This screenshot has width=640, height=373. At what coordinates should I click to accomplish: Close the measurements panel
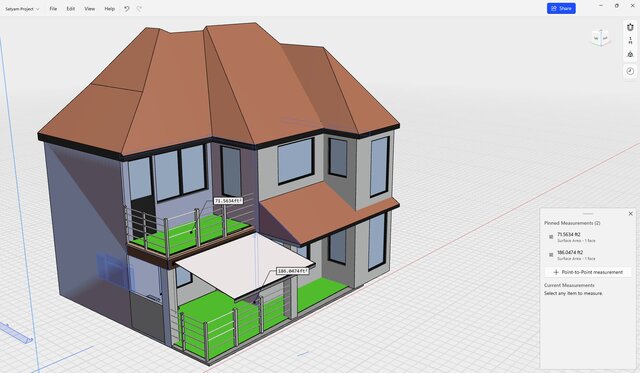click(x=630, y=213)
